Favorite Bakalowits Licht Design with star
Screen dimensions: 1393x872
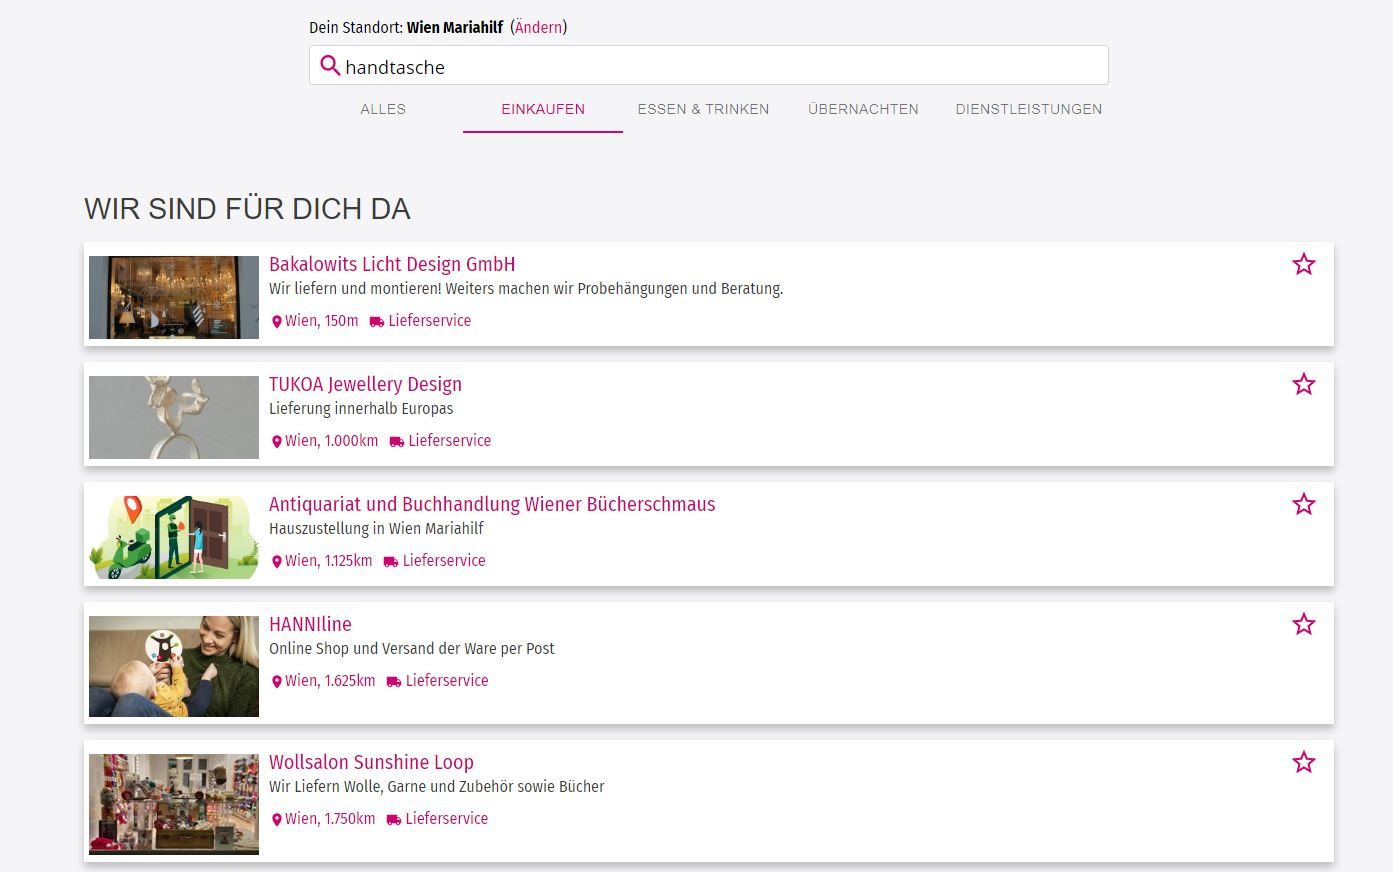[1303, 264]
